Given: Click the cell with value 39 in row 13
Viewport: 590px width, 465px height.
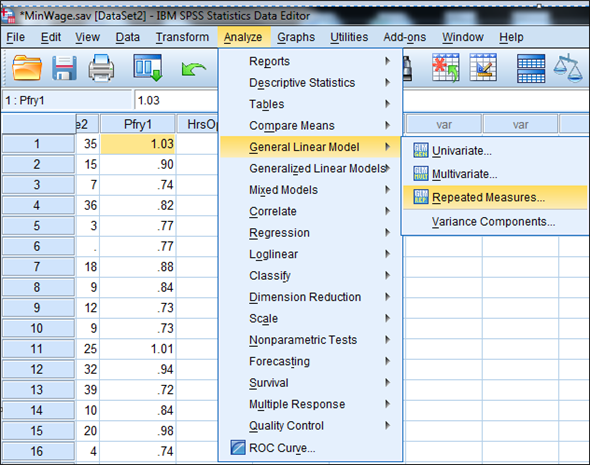Looking at the screenshot, I should [88, 390].
